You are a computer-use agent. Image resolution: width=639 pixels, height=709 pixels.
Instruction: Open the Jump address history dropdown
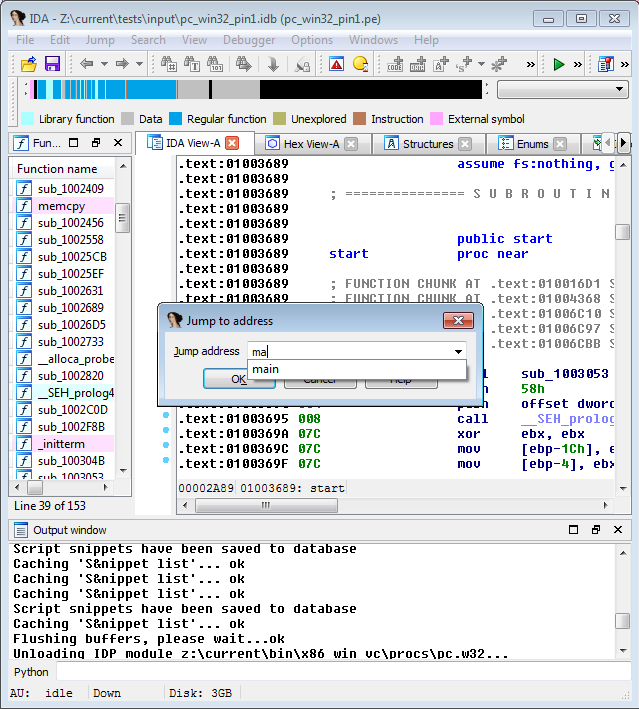tap(458, 351)
